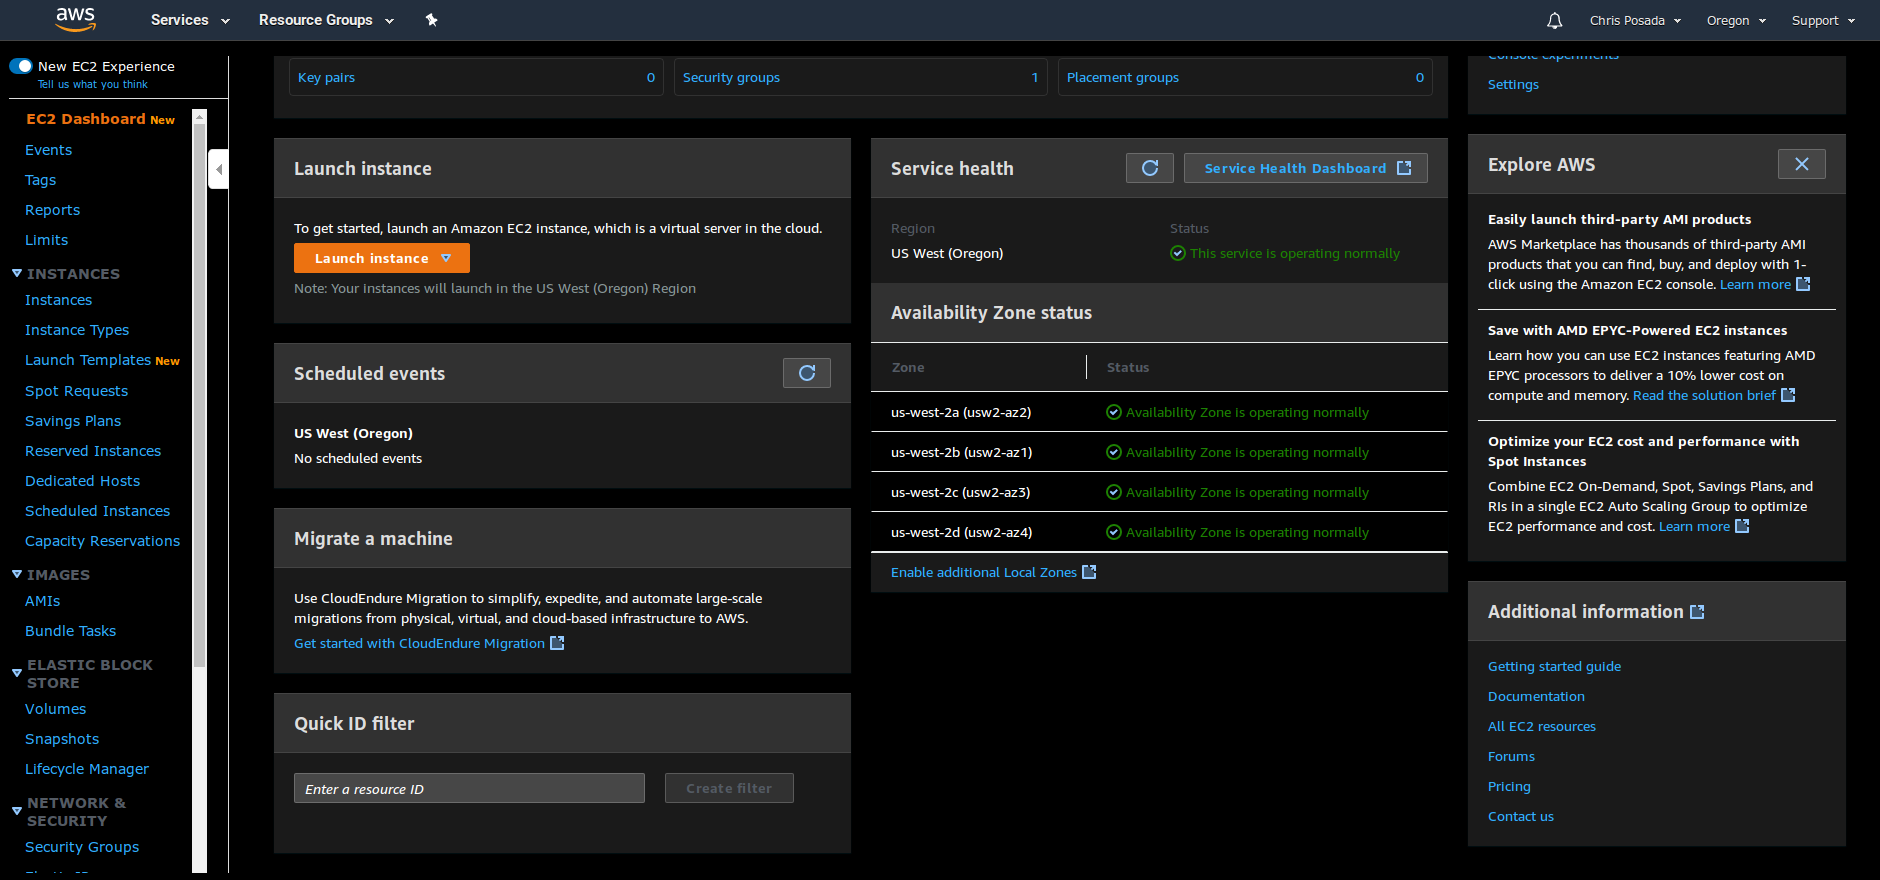The image size is (1880, 880).
Task: Collapse the ELASTIC BLOCK STORE section
Action: pos(17,673)
